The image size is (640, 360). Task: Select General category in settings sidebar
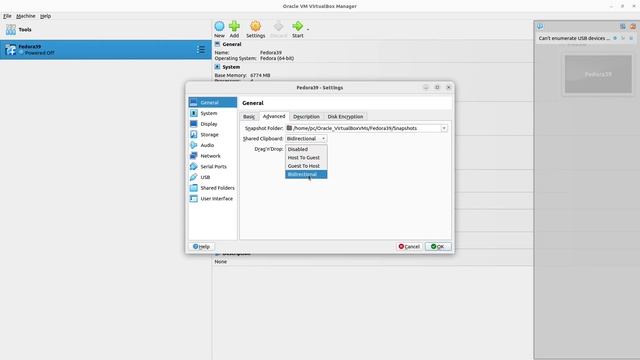[x=213, y=102]
